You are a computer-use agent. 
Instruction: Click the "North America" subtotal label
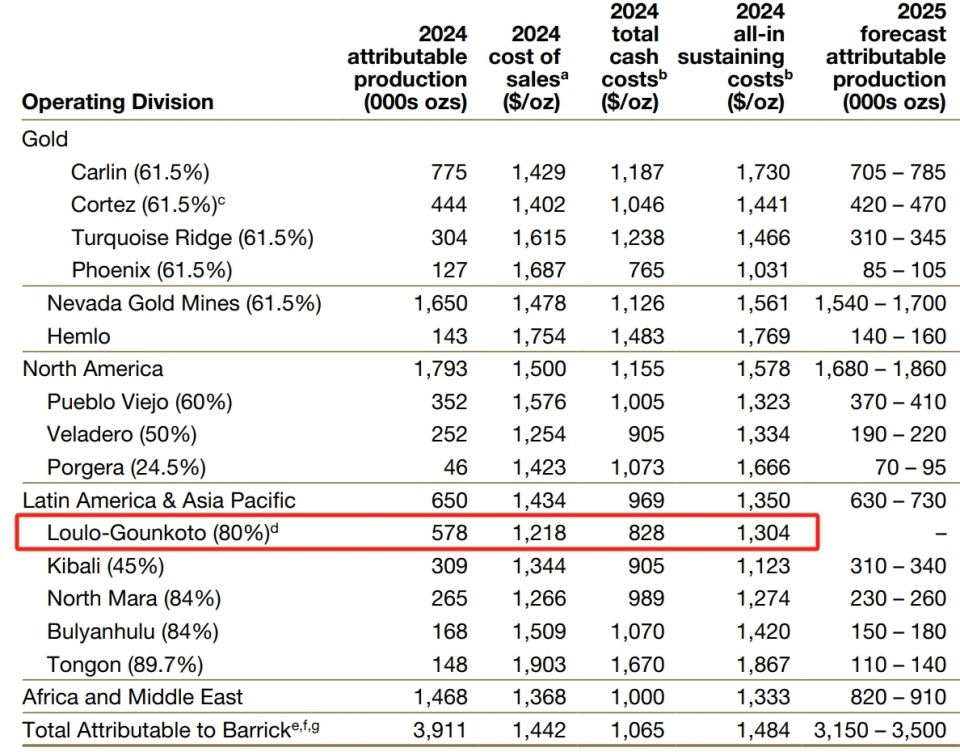pyautogui.click(x=93, y=369)
